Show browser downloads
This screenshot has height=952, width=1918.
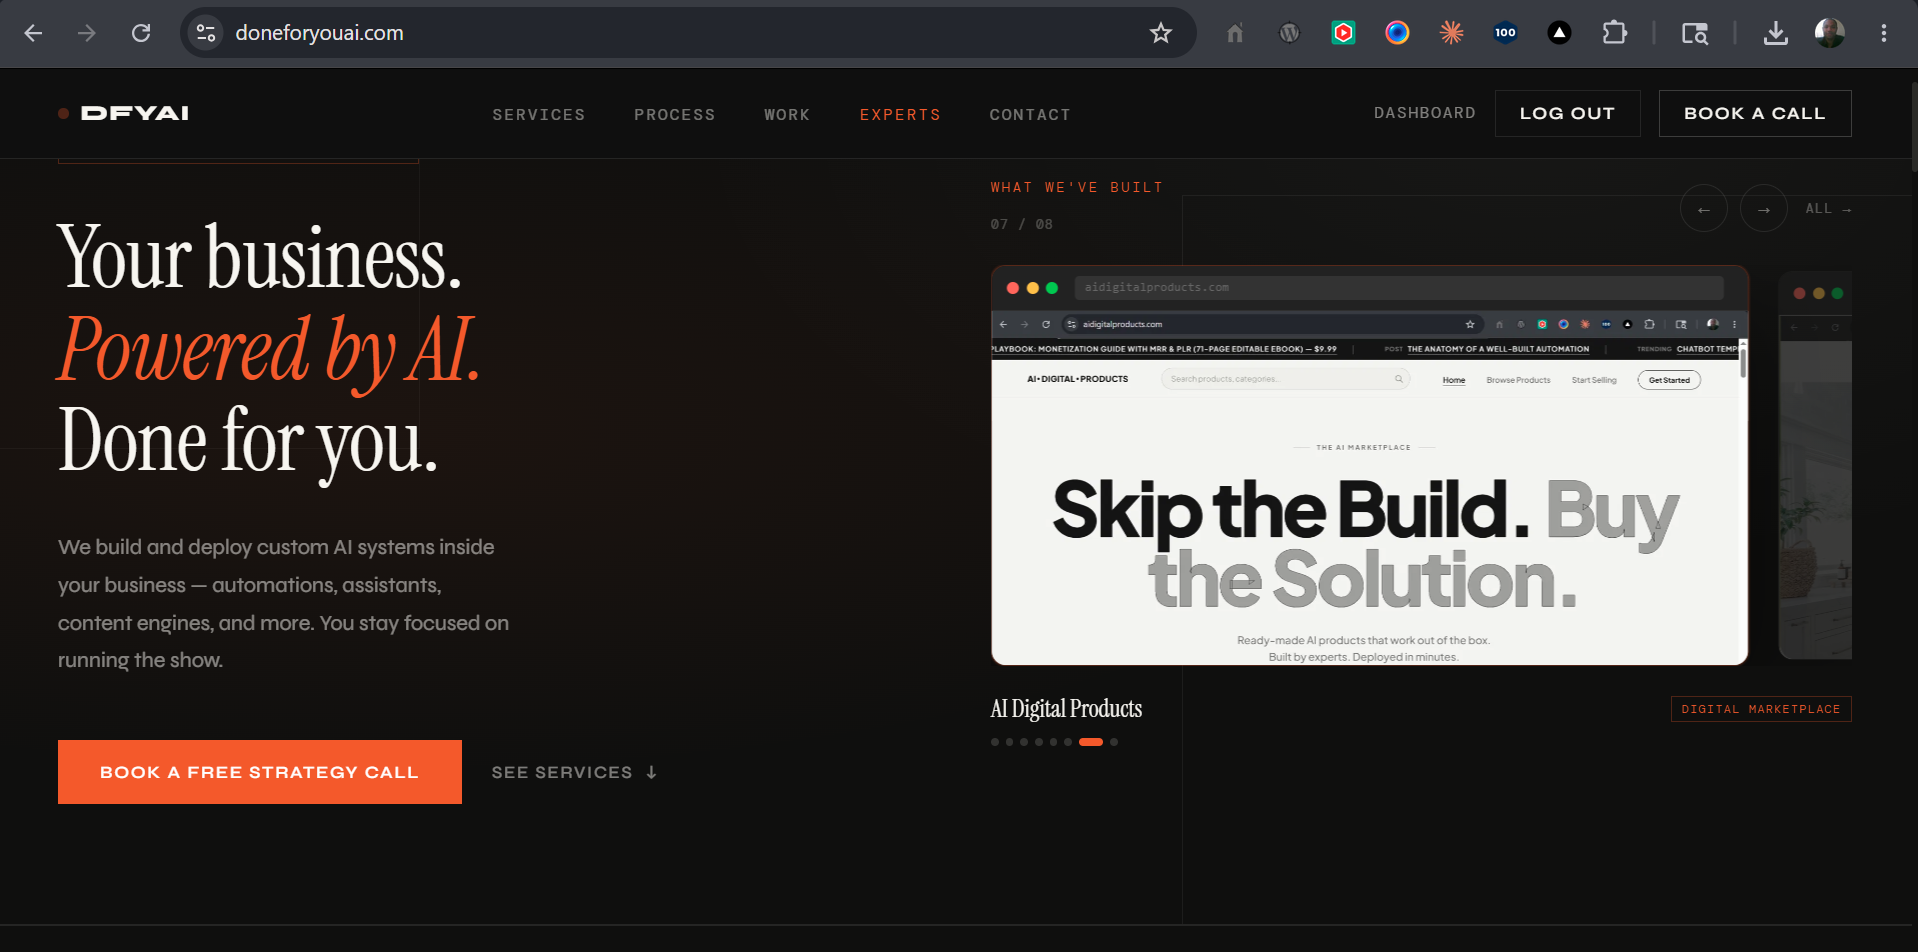pyautogui.click(x=1775, y=33)
